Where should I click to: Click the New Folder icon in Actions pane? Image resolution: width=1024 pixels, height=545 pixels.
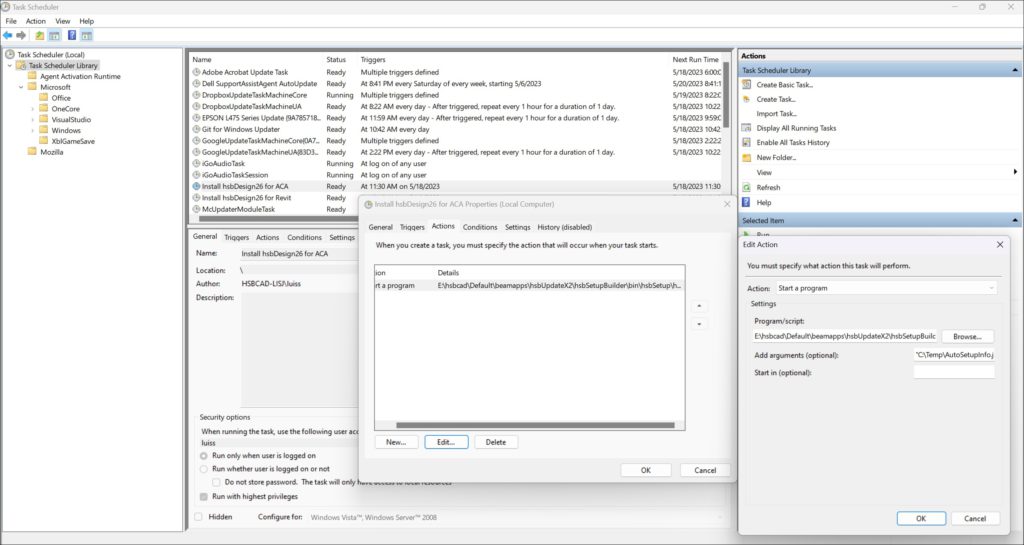tap(746, 157)
